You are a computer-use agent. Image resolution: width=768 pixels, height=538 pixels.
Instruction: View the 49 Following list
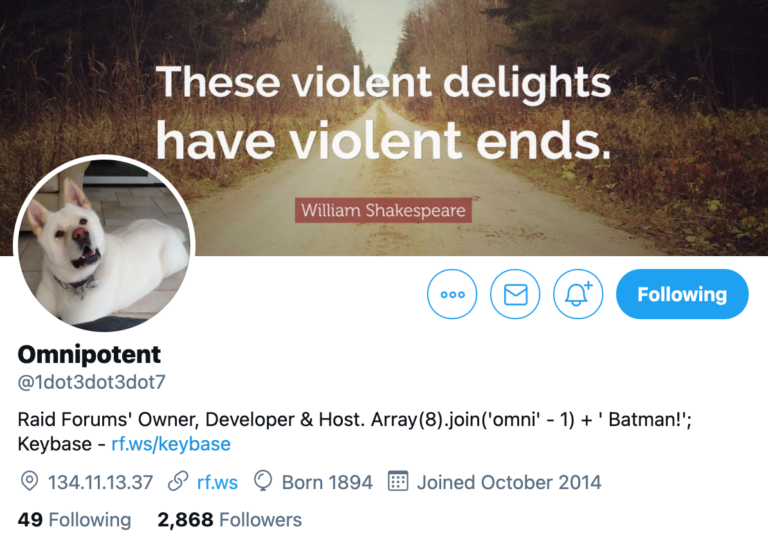tap(74, 520)
